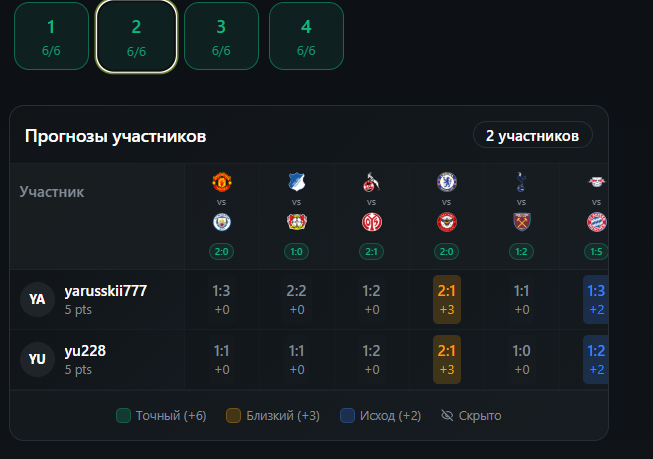
Task: Select the West Ham United crest
Action: pyautogui.click(x=522, y=221)
